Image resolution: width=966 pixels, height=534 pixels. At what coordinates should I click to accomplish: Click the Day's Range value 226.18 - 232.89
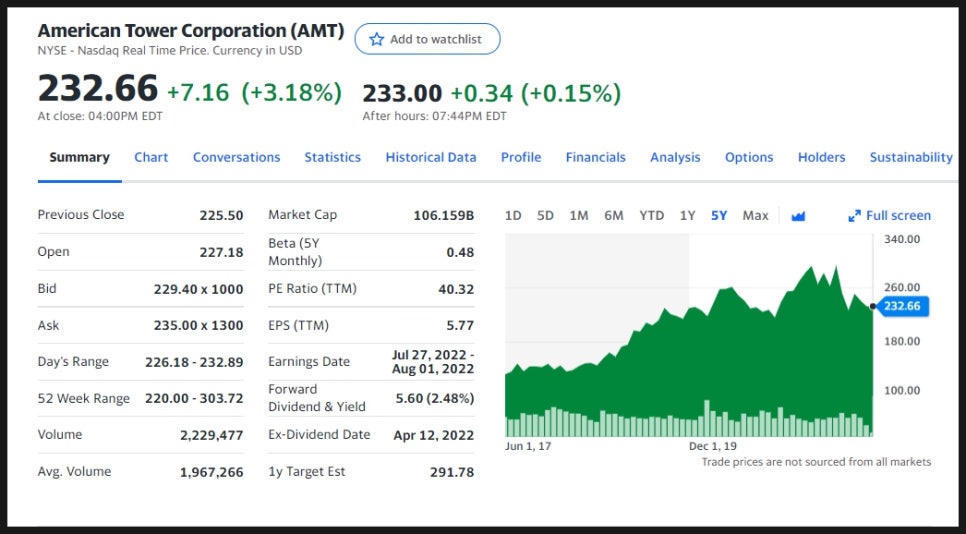[x=194, y=362]
